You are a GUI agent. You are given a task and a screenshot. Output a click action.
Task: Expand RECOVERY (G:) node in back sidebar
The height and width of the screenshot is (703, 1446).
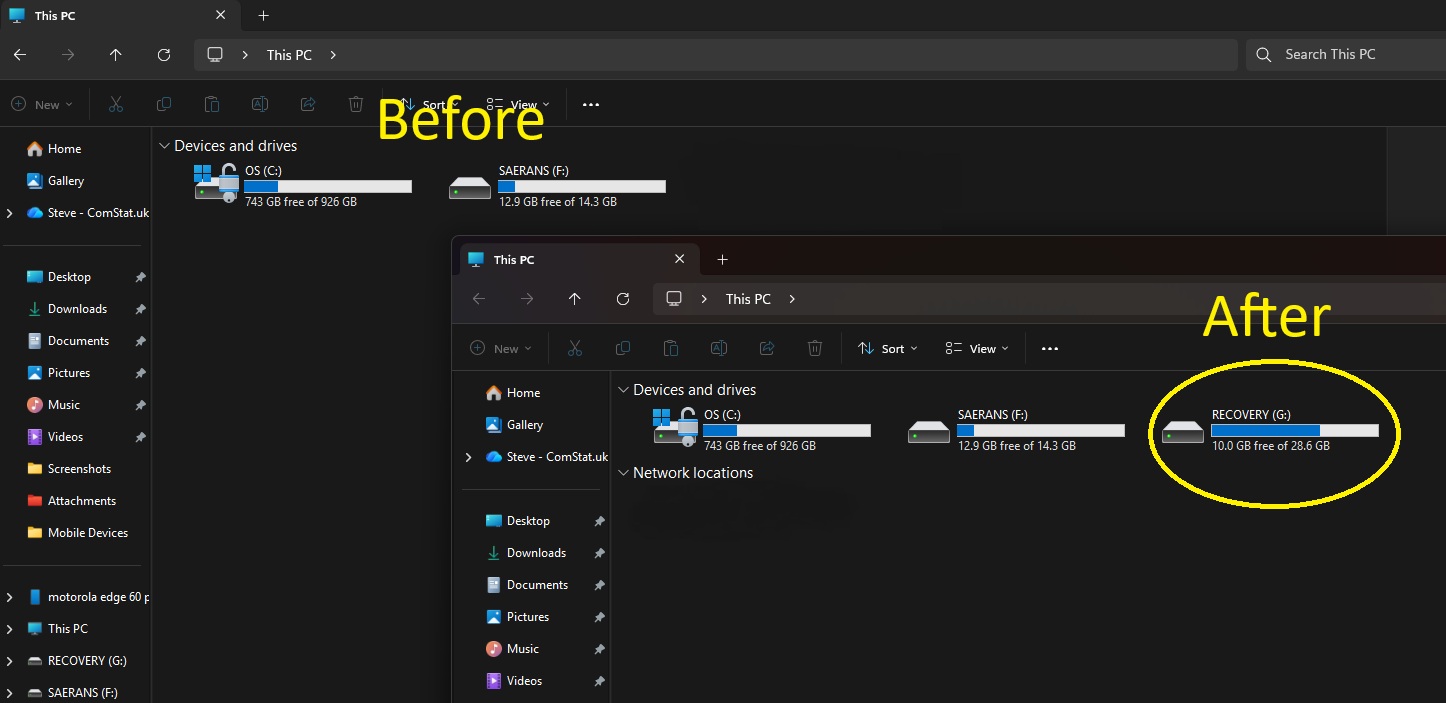10,661
